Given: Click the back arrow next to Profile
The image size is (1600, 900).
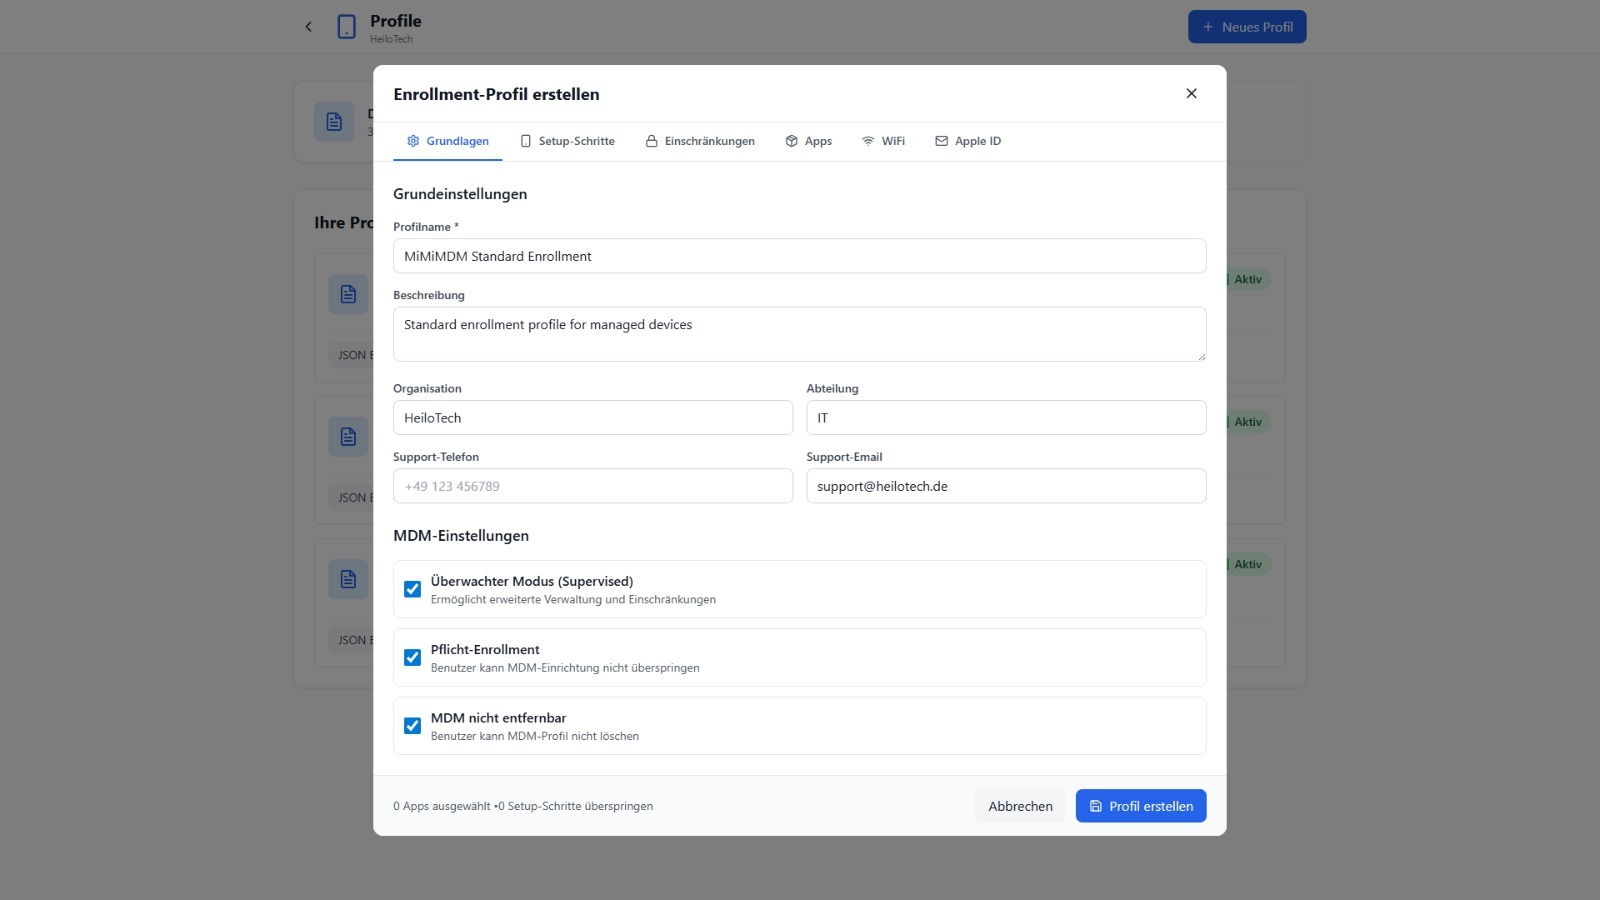Looking at the screenshot, I should click(x=308, y=27).
